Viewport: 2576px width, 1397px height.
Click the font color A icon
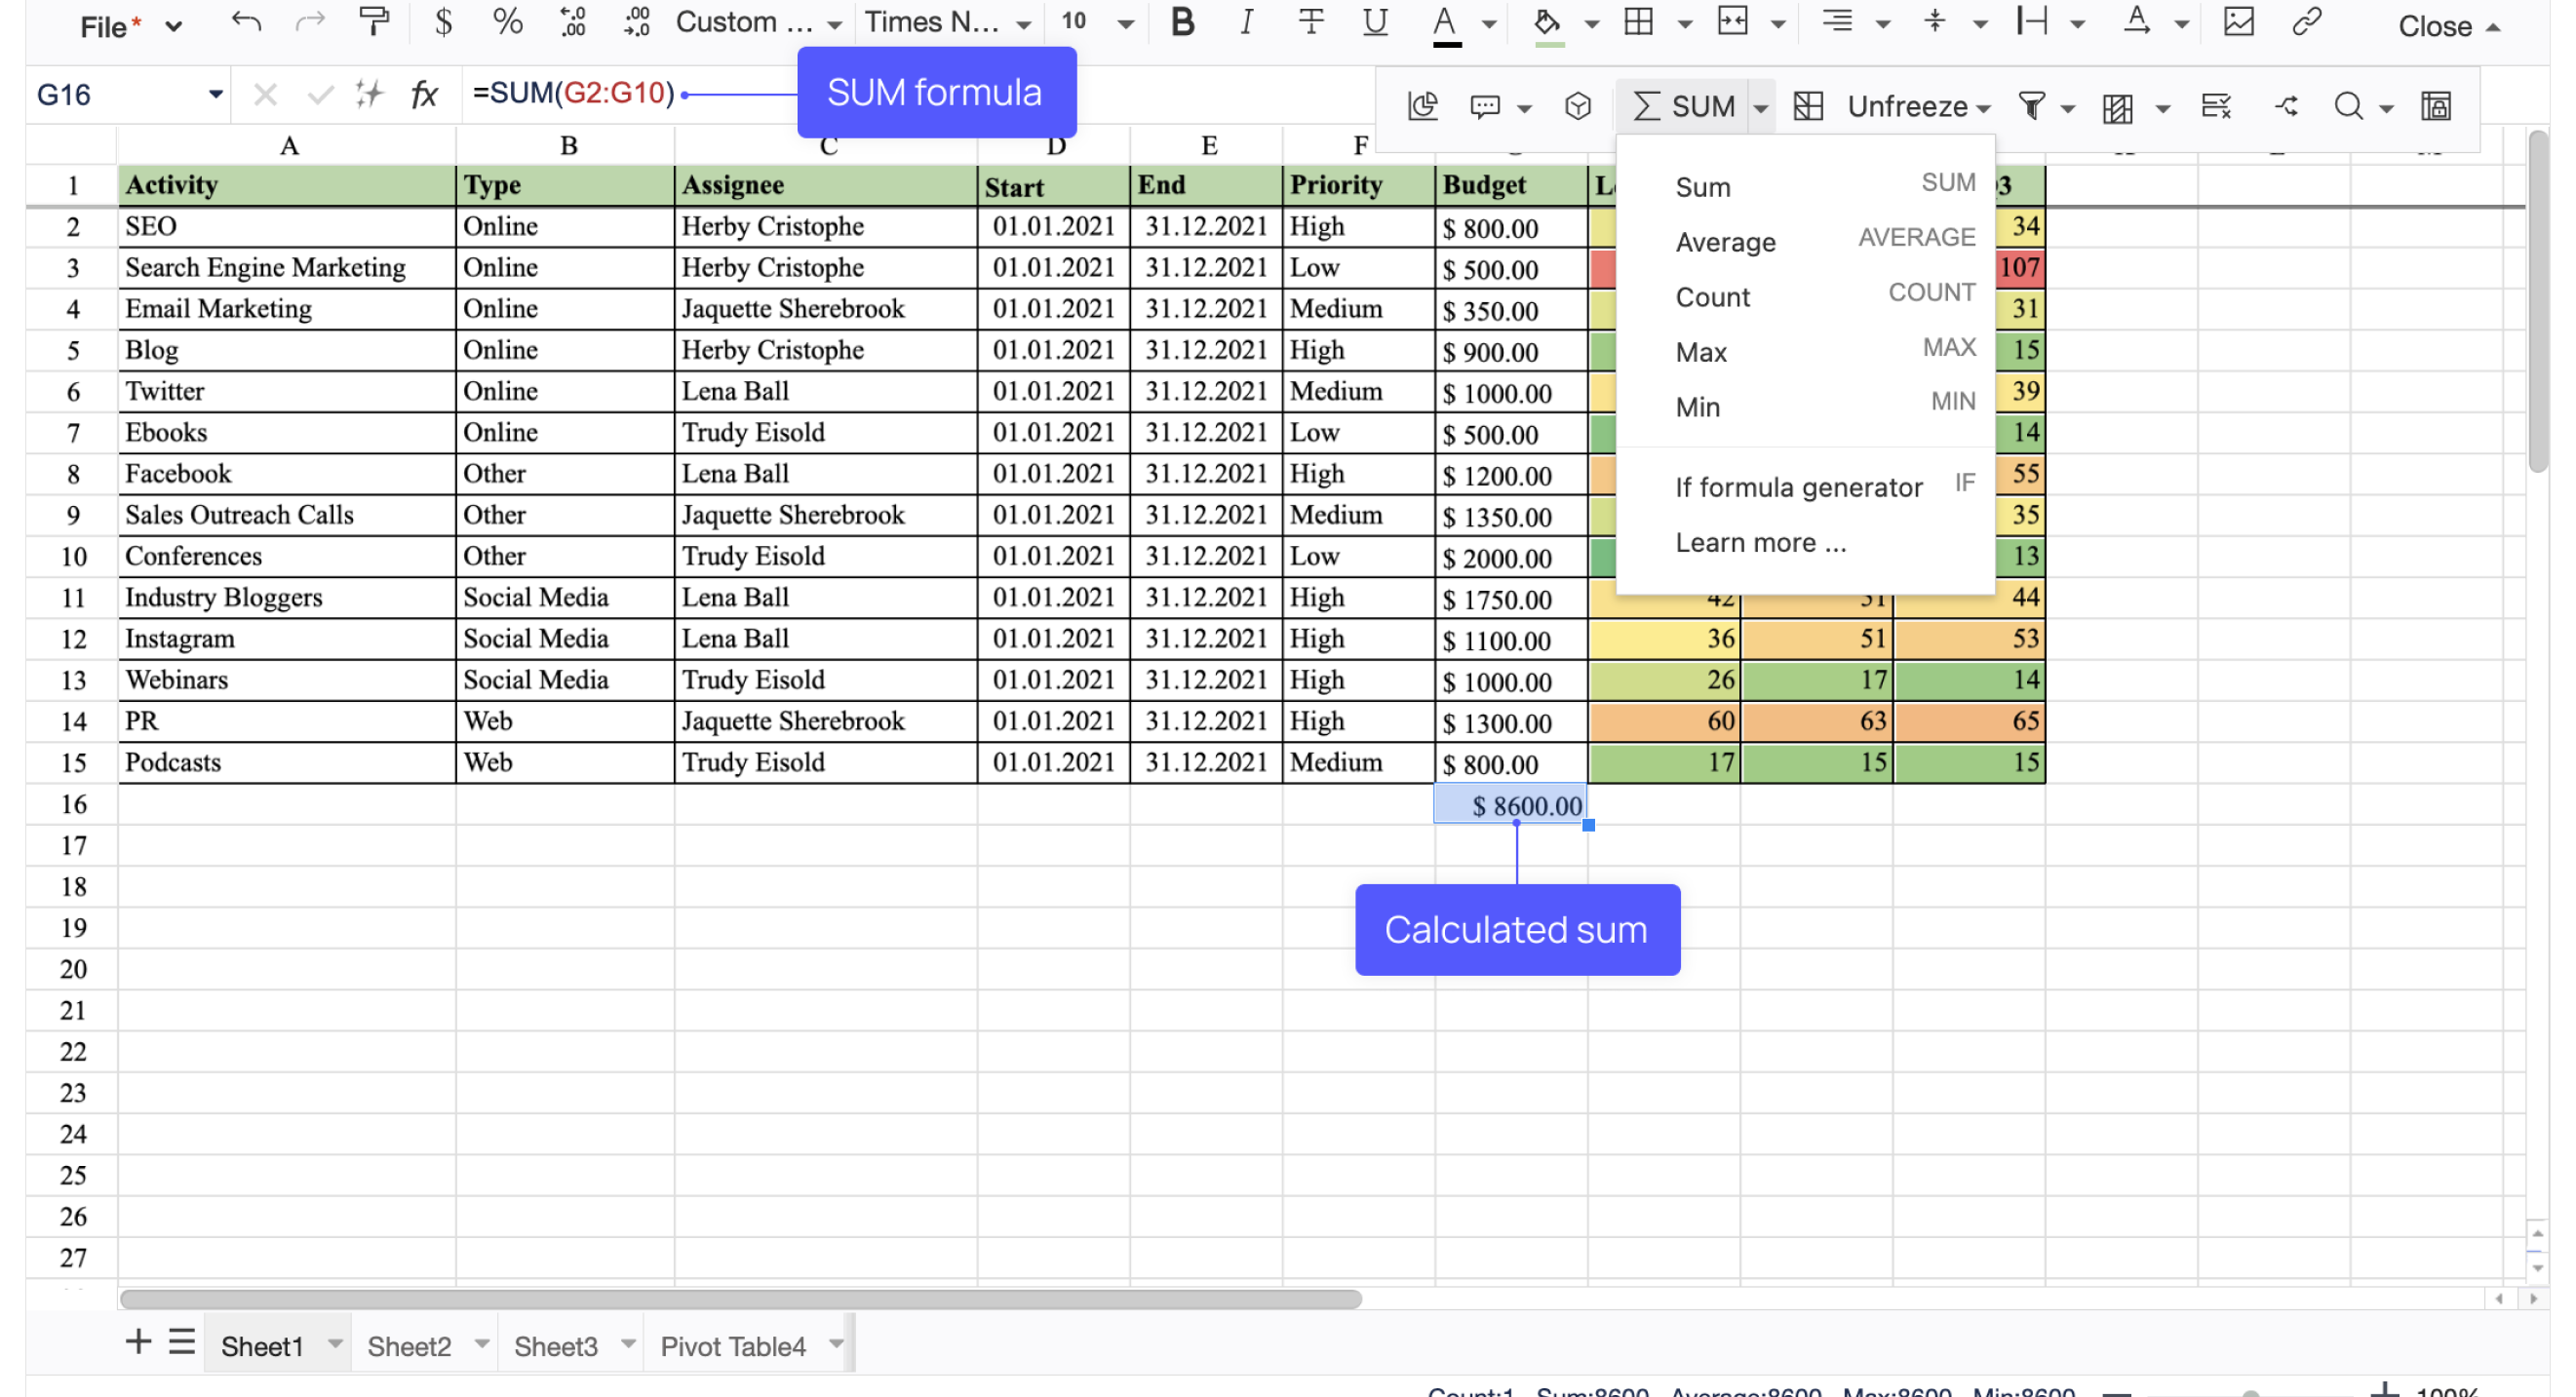(1445, 24)
